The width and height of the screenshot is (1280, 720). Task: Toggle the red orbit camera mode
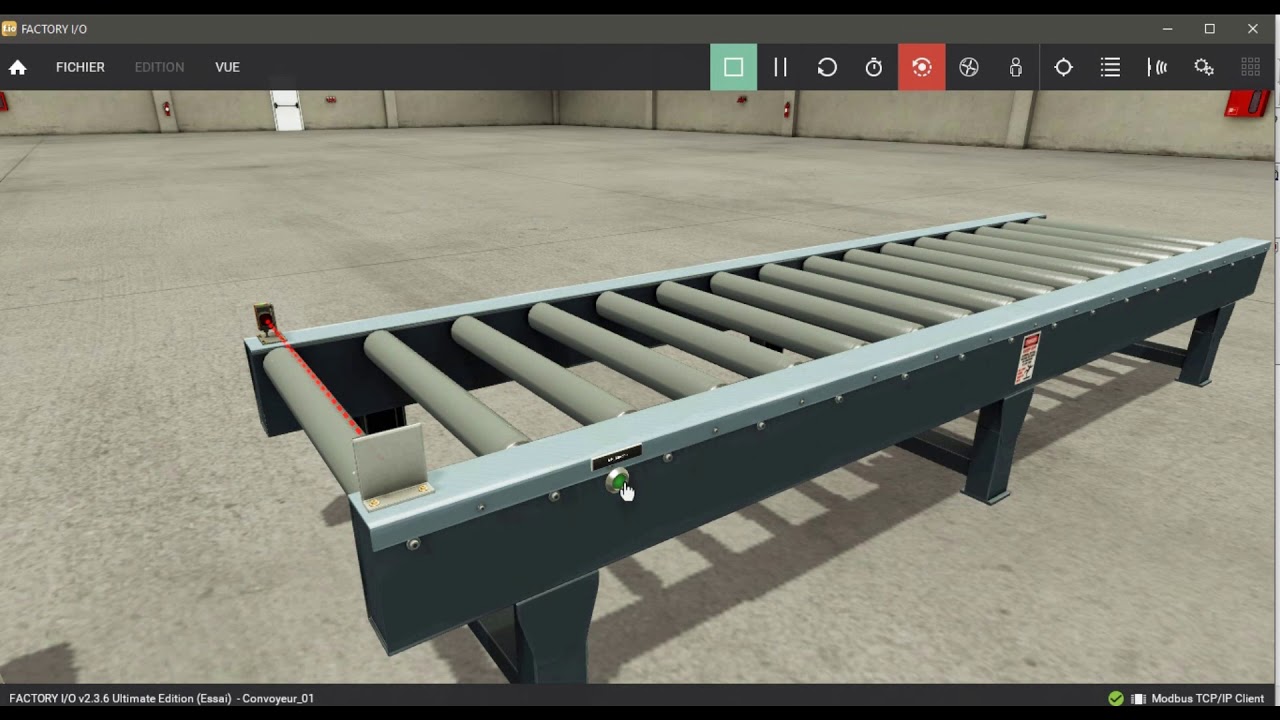click(x=921, y=67)
